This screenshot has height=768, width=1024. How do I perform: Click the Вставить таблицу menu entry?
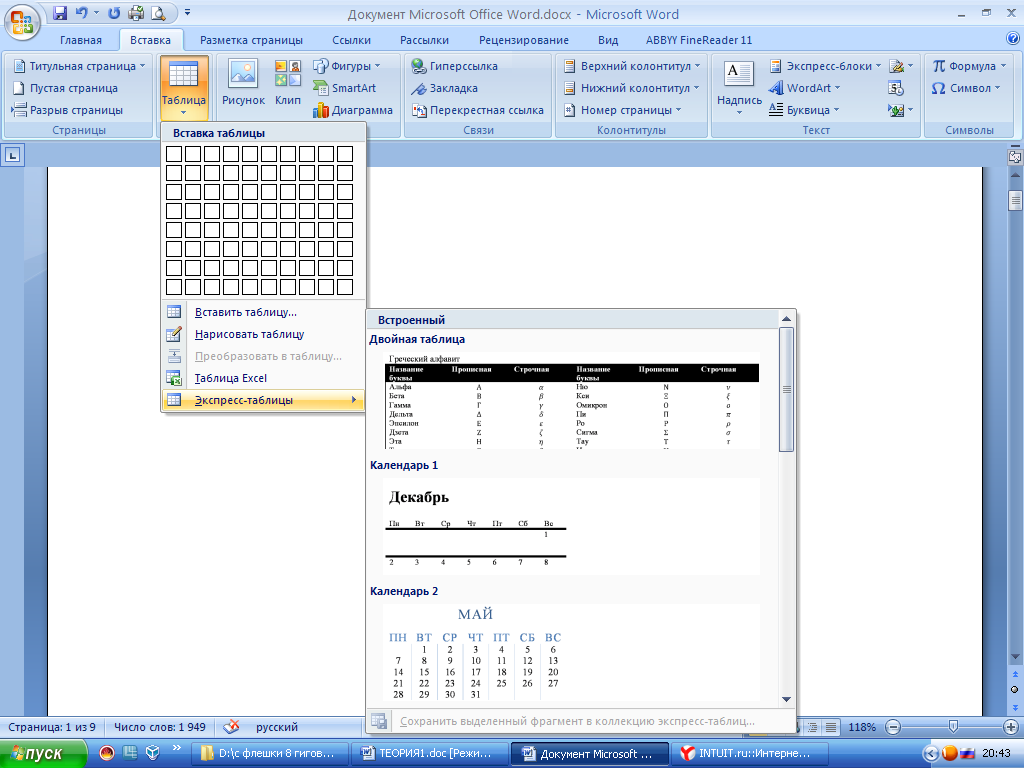coord(263,312)
